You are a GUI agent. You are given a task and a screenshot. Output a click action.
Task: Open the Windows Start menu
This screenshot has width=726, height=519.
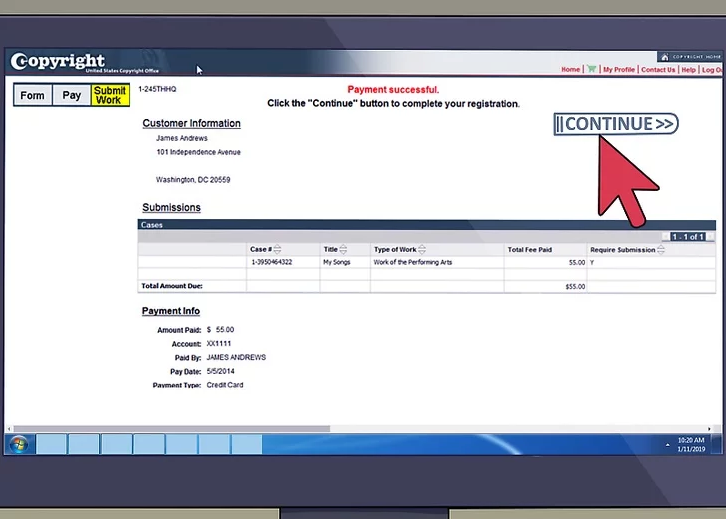tap(20, 443)
